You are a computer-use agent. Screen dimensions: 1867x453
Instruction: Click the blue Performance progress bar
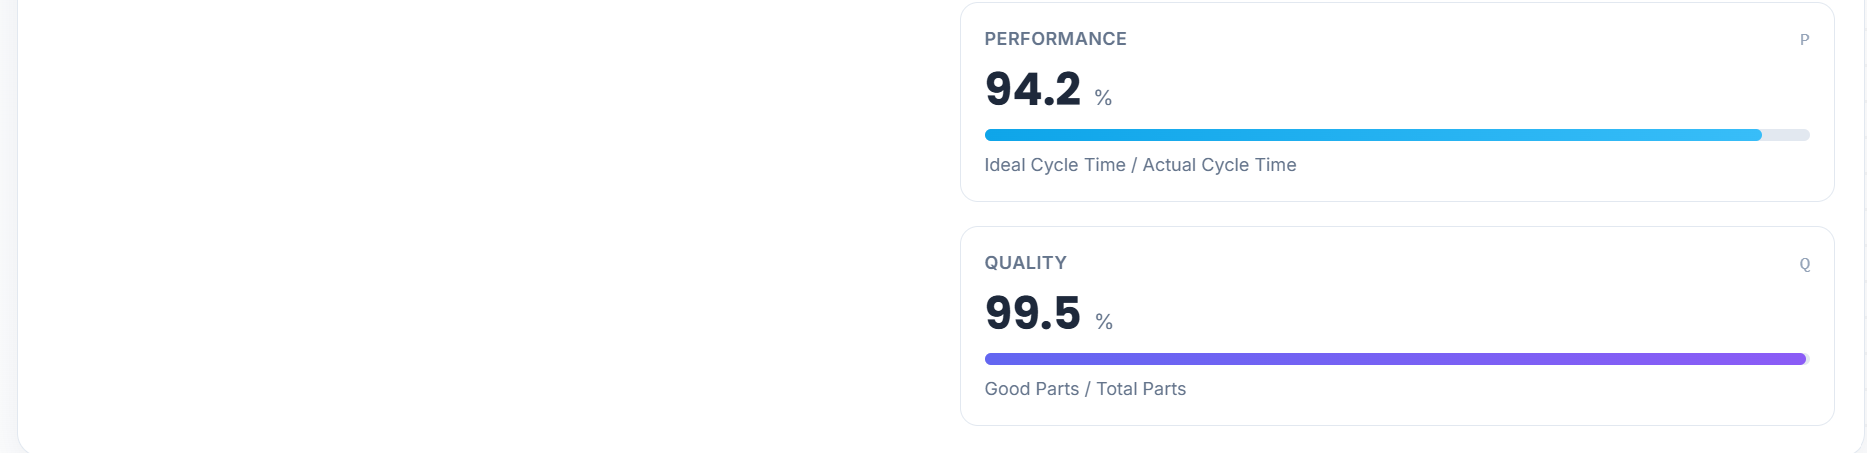(x=1372, y=135)
